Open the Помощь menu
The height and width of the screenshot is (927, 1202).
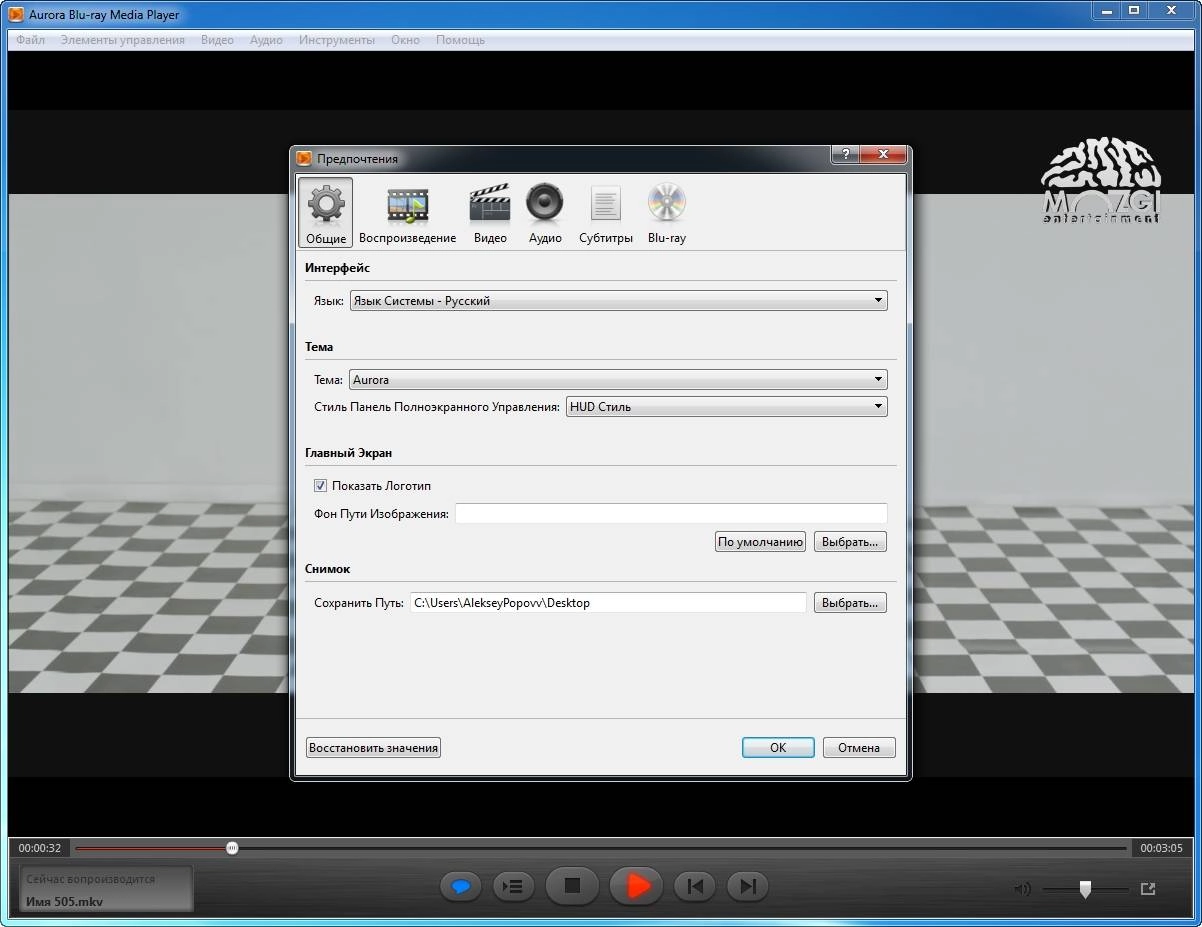click(x=460, y=40)
